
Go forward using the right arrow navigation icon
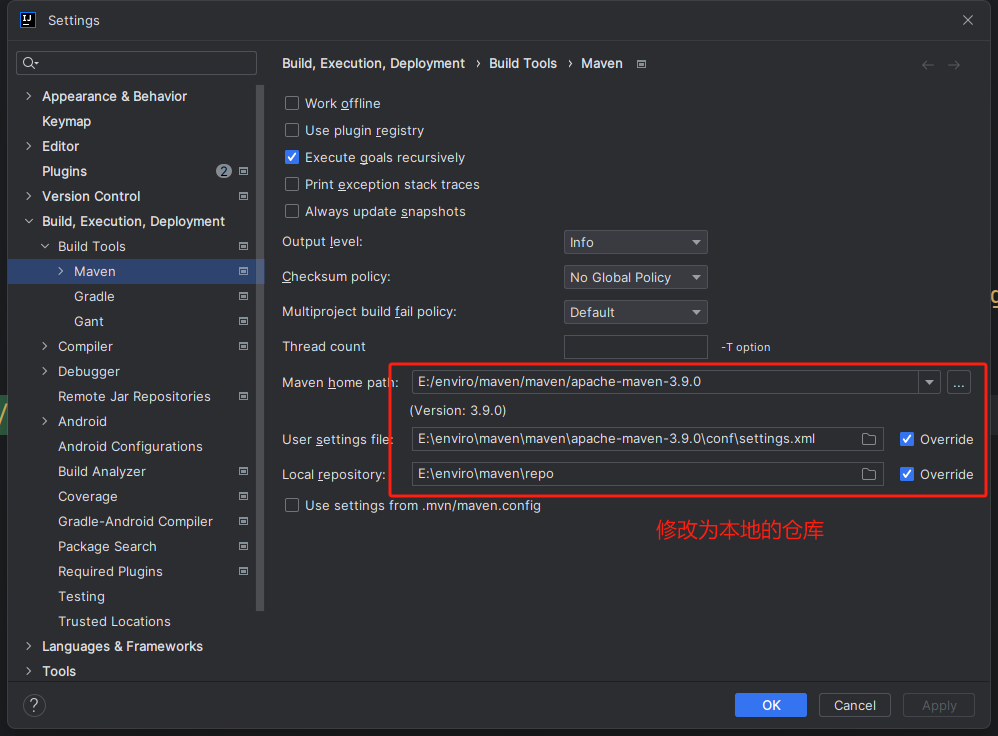click(953, 65)
